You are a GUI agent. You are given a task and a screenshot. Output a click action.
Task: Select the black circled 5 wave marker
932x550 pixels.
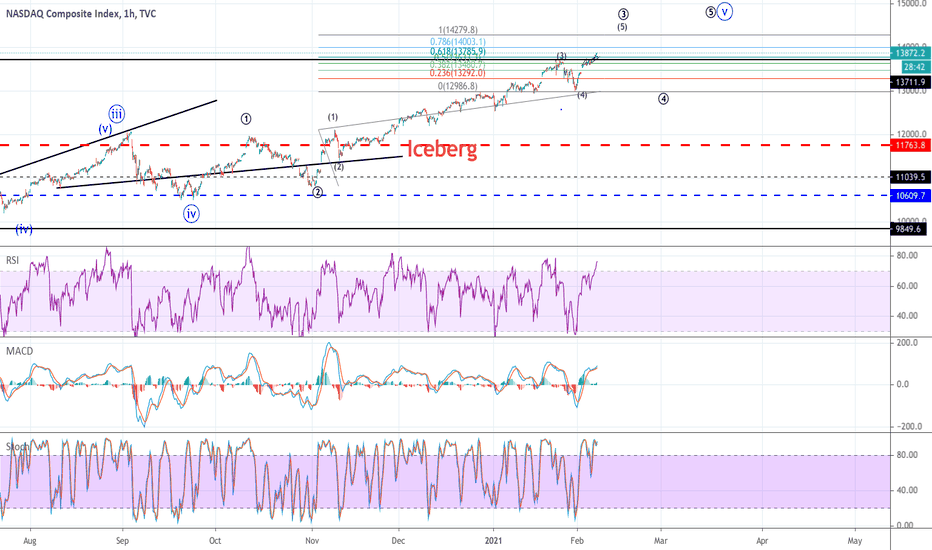(710, 11)
